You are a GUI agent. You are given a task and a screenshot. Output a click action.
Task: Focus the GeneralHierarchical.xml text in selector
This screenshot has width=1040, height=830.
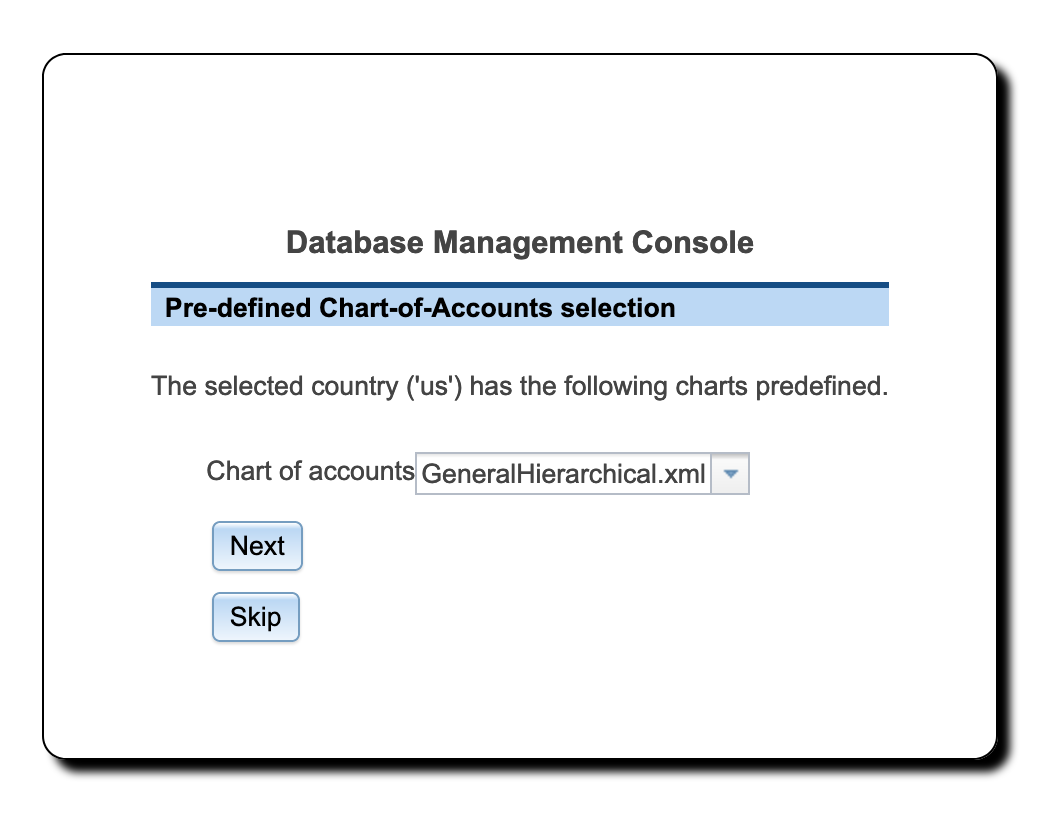(563, 474)
